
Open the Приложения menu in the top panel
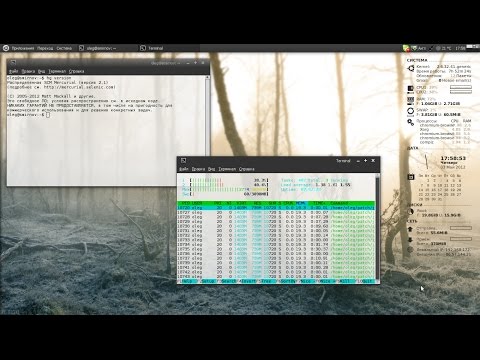[23, 48]
